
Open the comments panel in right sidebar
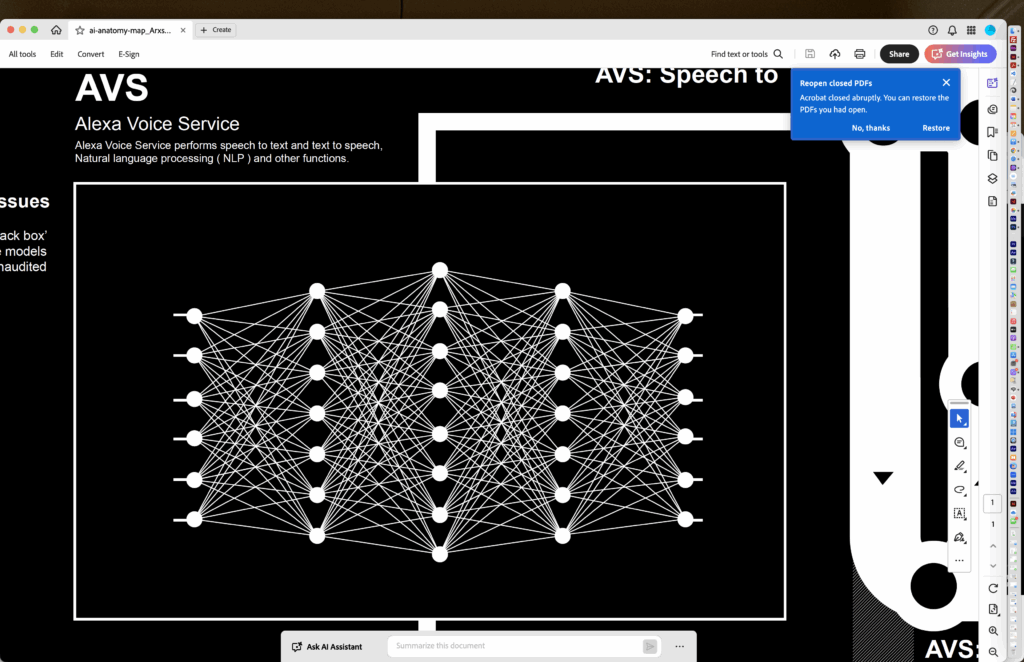pyautogui.click(x=993, y=109)
